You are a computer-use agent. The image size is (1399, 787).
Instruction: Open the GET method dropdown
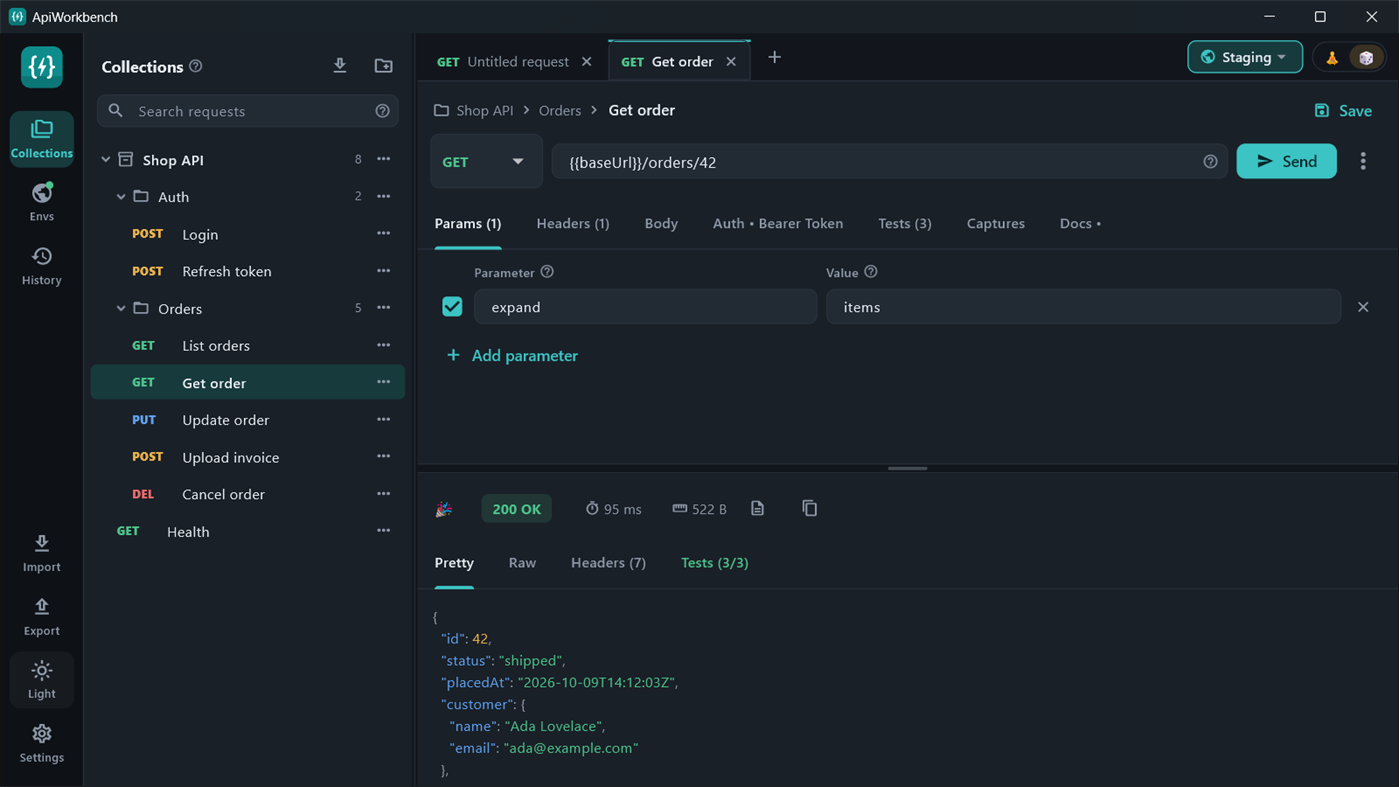(486, 162)
